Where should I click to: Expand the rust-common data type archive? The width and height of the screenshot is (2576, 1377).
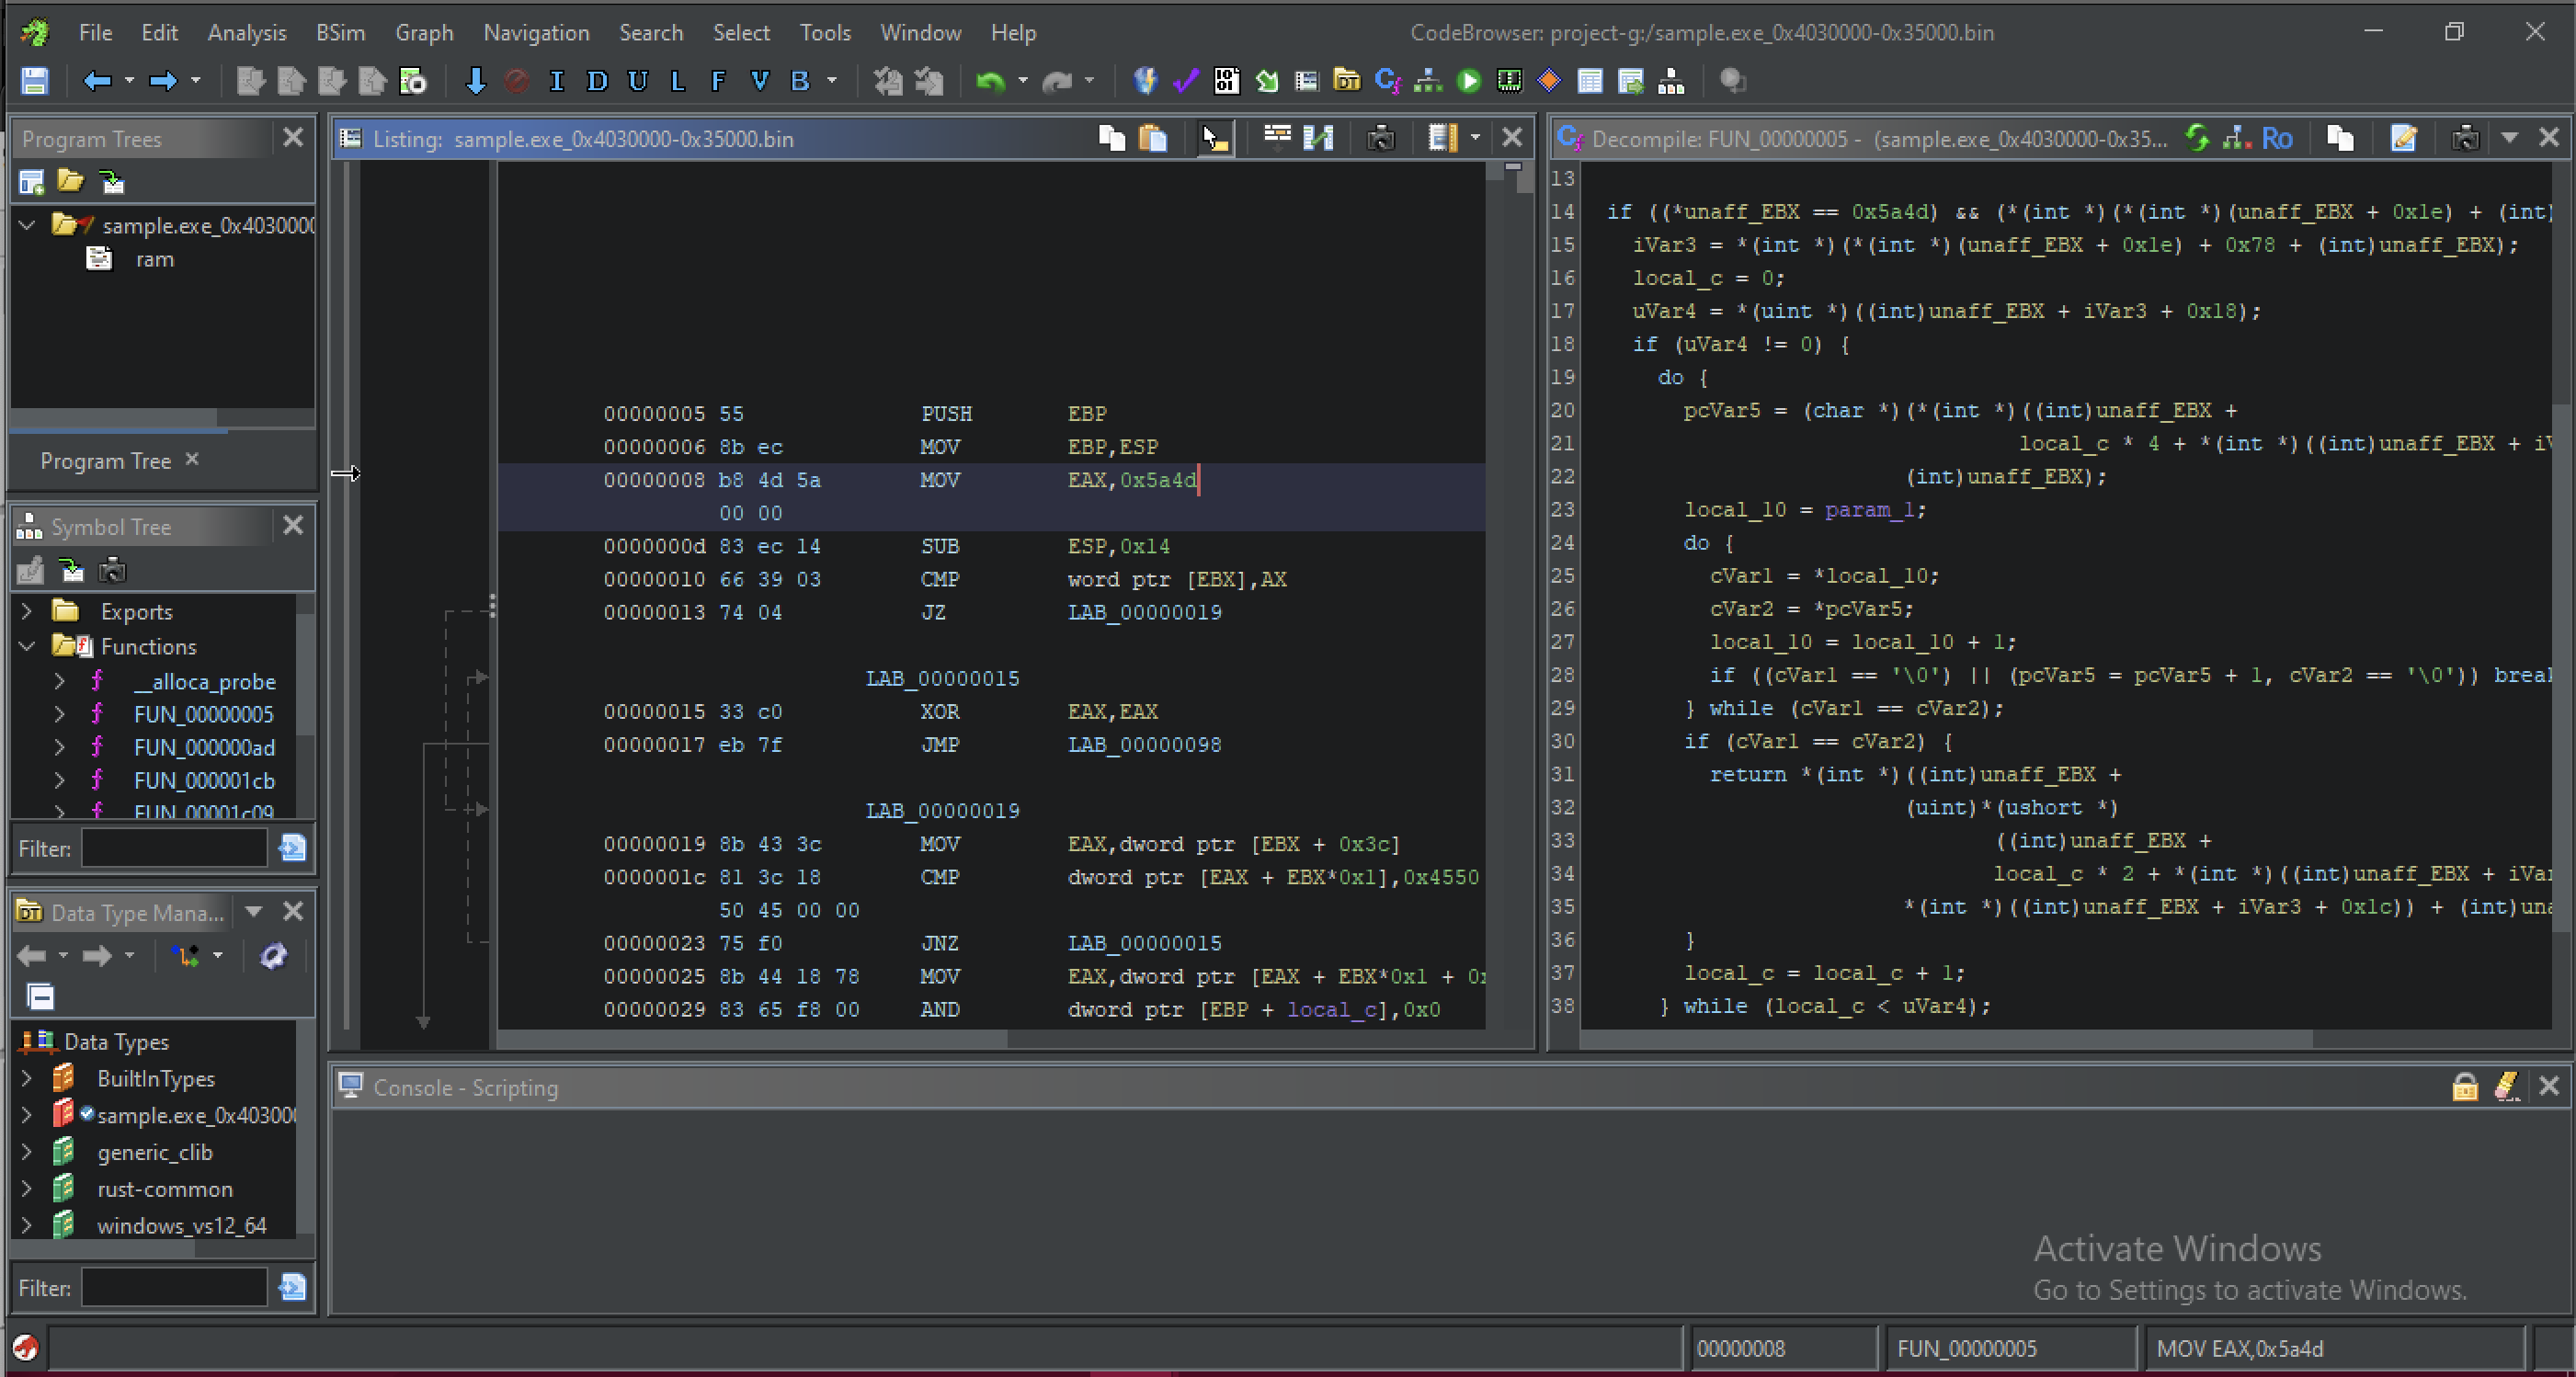point(28,1189)
